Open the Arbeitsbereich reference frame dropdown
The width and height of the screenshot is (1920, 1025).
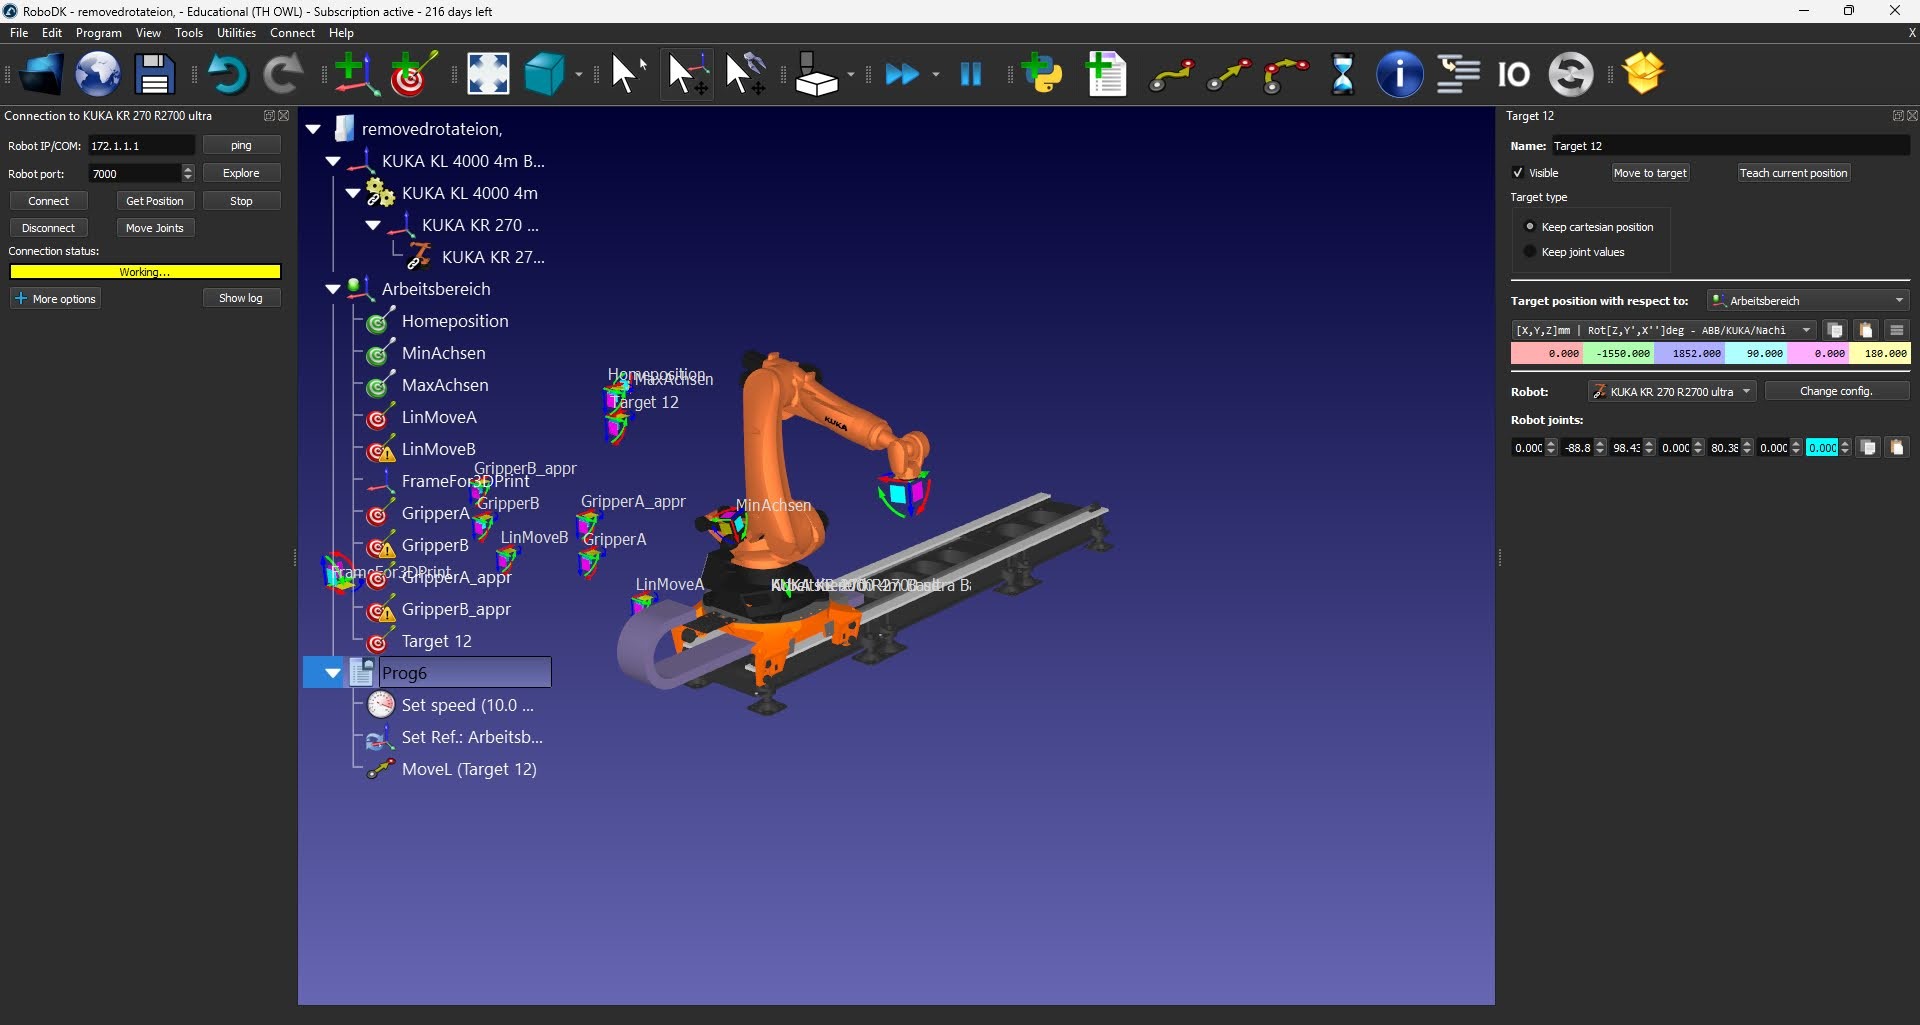1808,301
